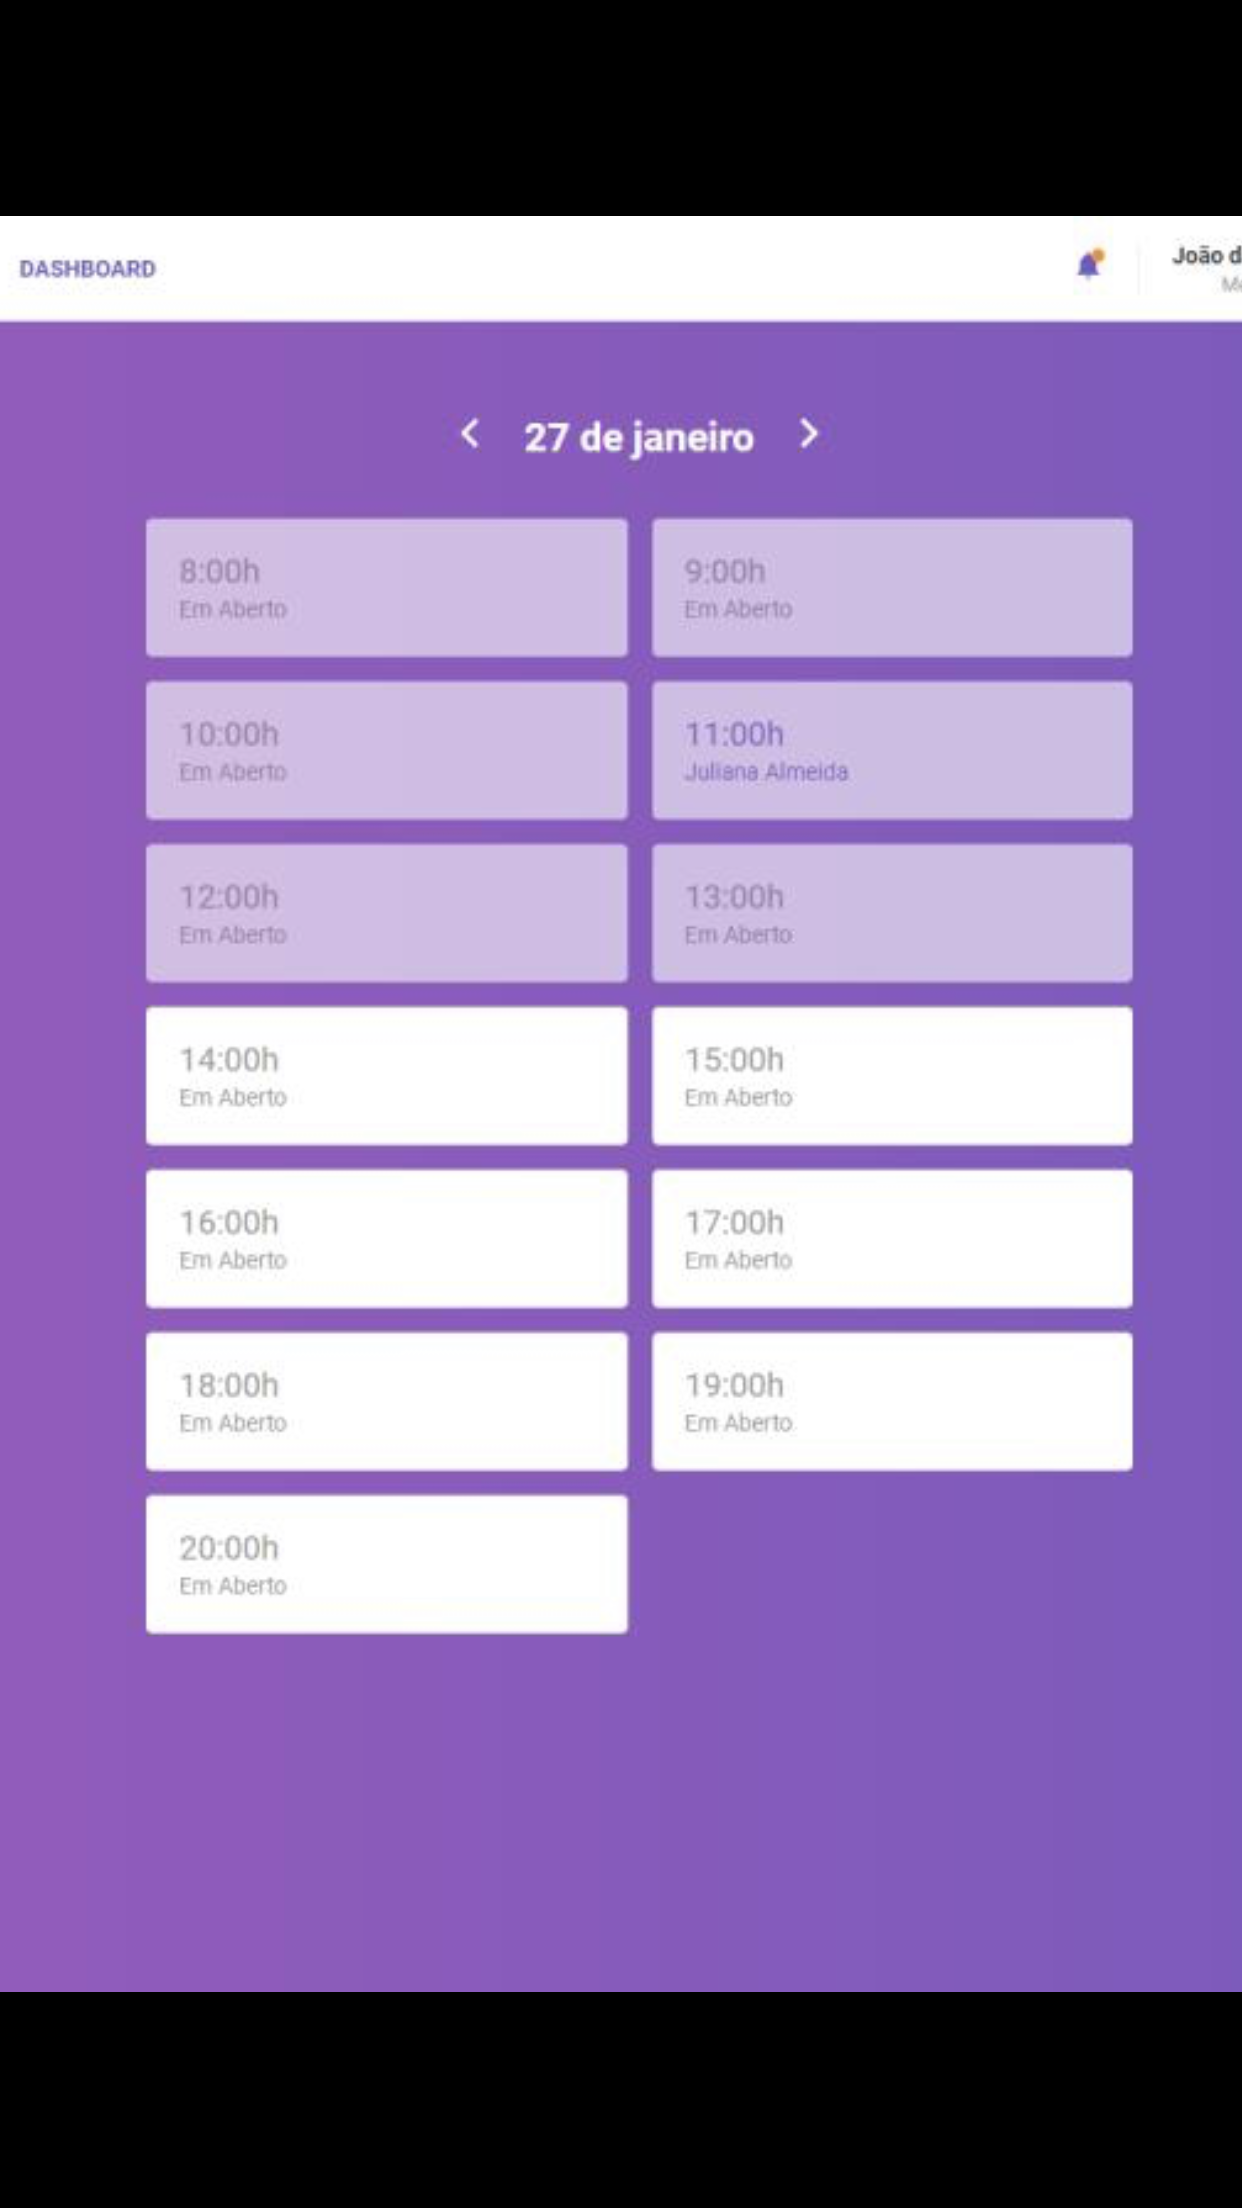Pick the 16:00h appointment card
Screen dimensions: 1242x2208
387,1239
